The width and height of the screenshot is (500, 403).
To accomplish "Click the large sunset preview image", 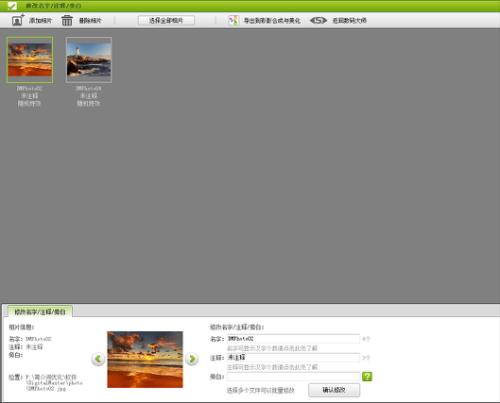I will [145, 359].
